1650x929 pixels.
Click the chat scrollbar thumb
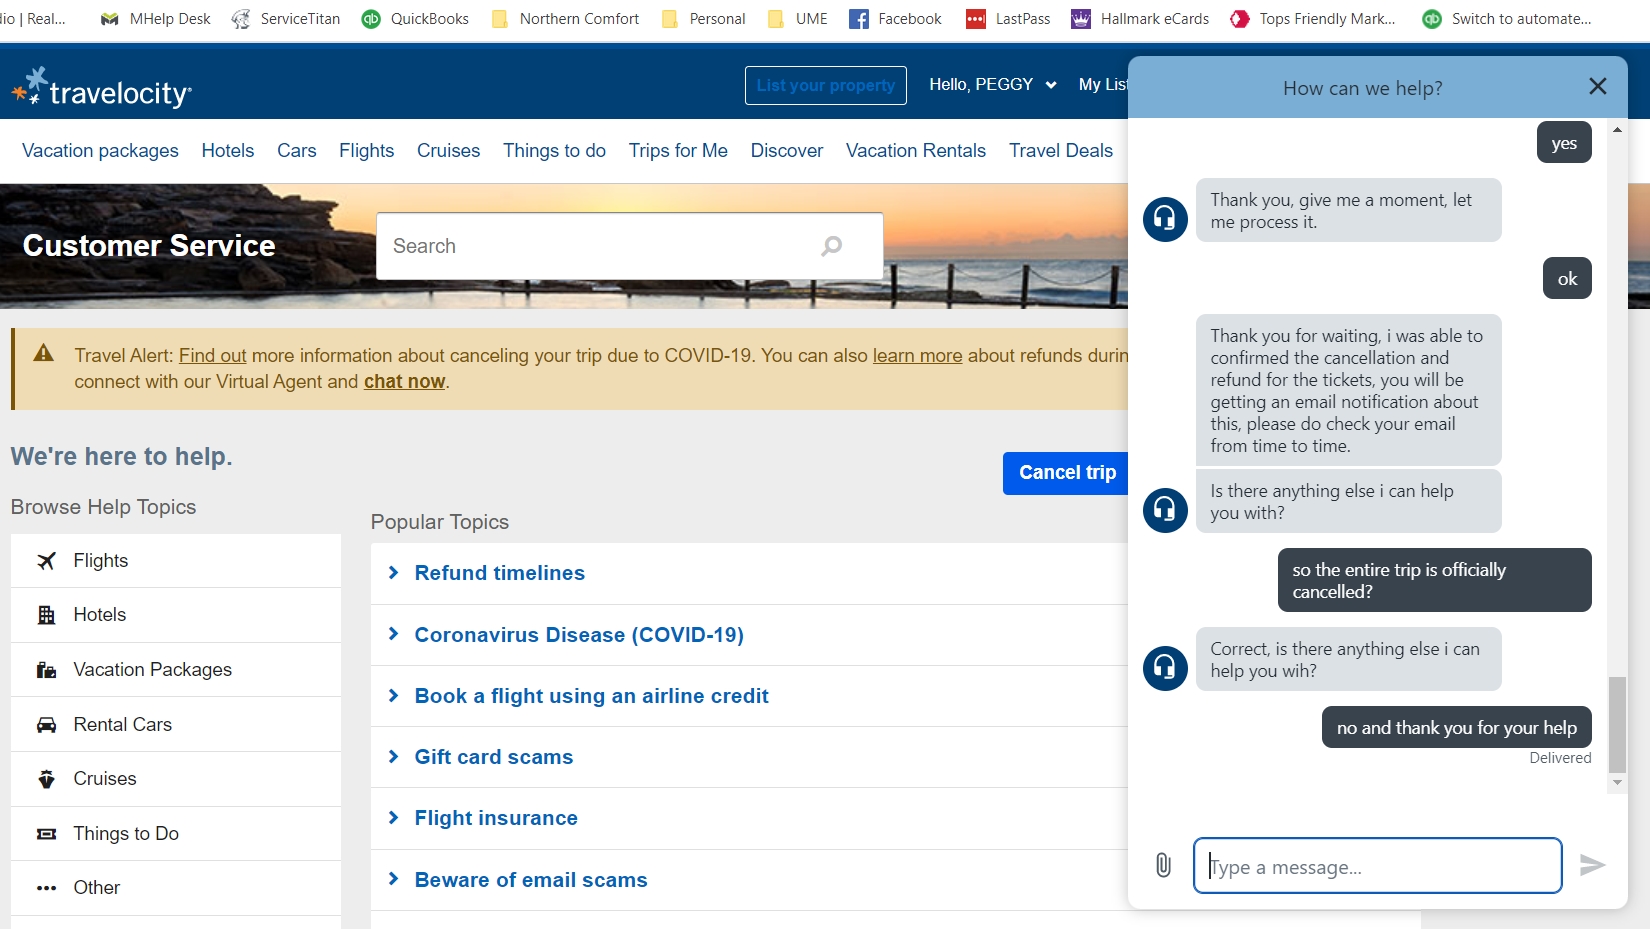point(1617,725)
